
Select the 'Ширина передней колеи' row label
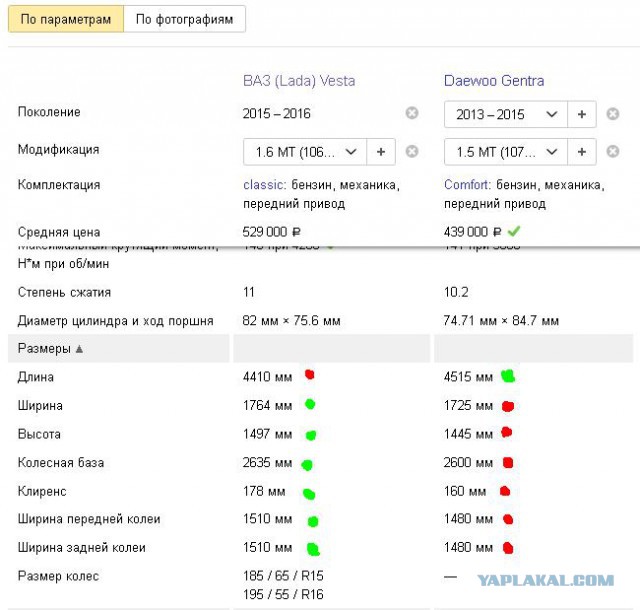coord(89,519)
